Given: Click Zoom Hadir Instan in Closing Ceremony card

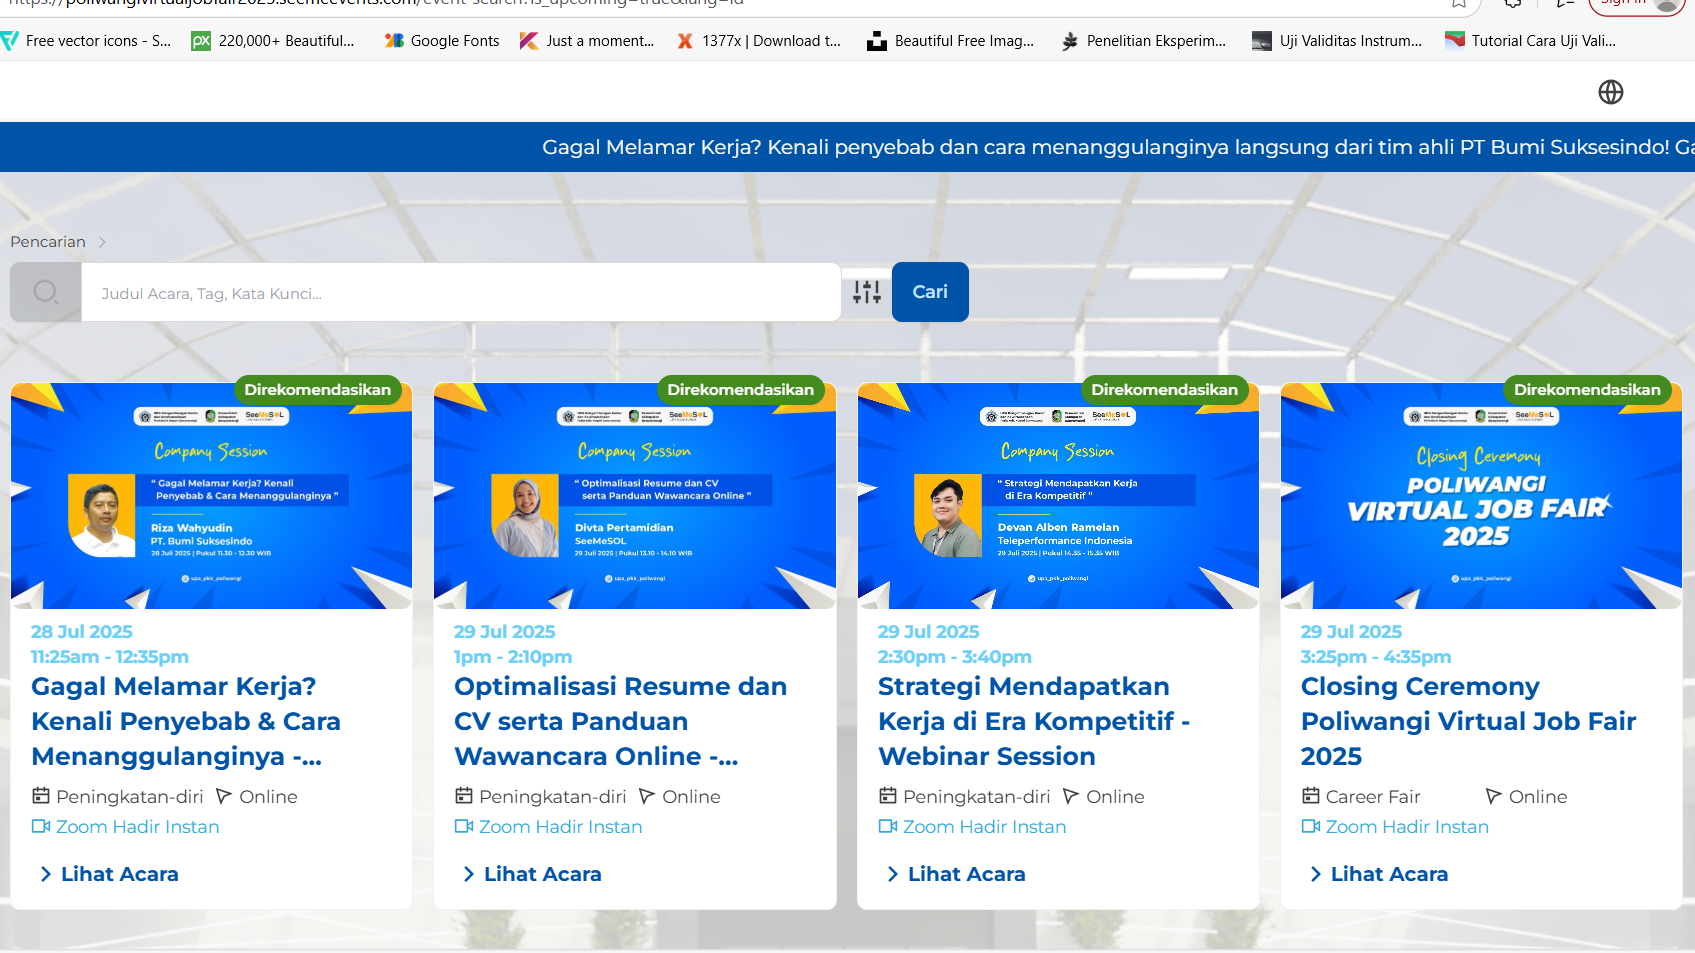Looking at the screenshot, I should point(1396,827).
